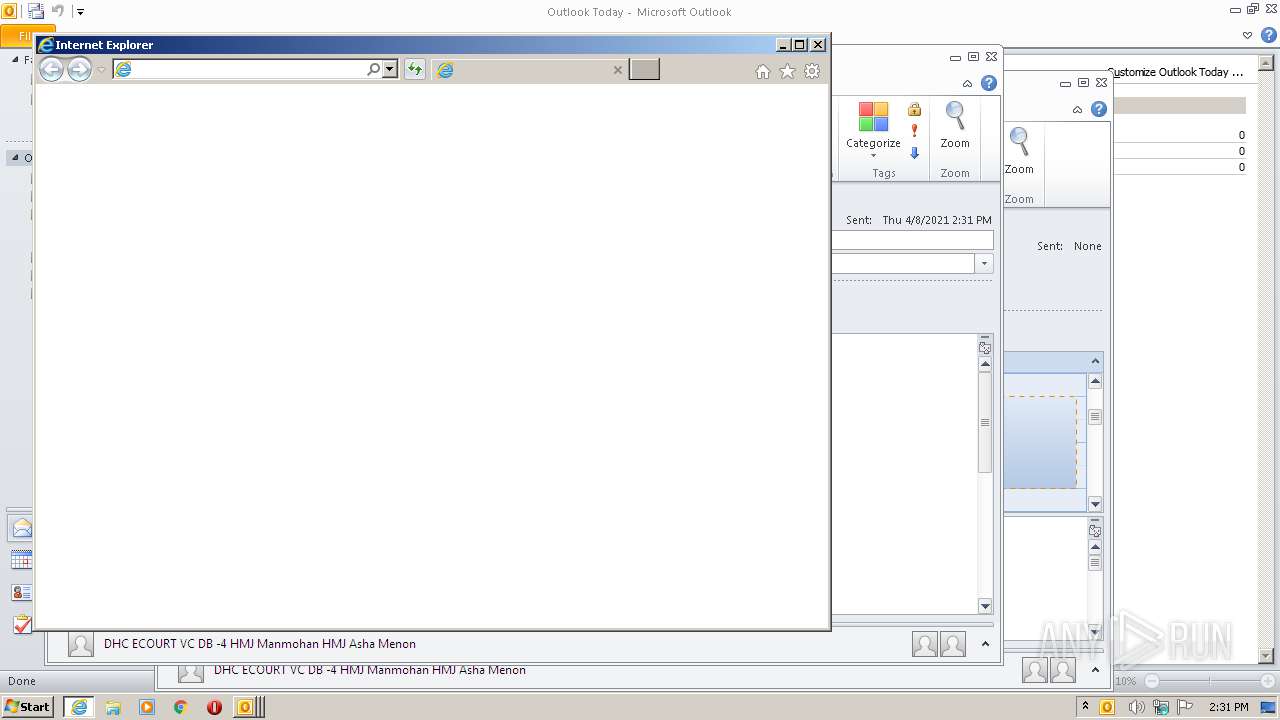Screen dimensions: 1280x720
Task: Open help in the Sent 2:31 PM message window
Action: tap(989, 83)
